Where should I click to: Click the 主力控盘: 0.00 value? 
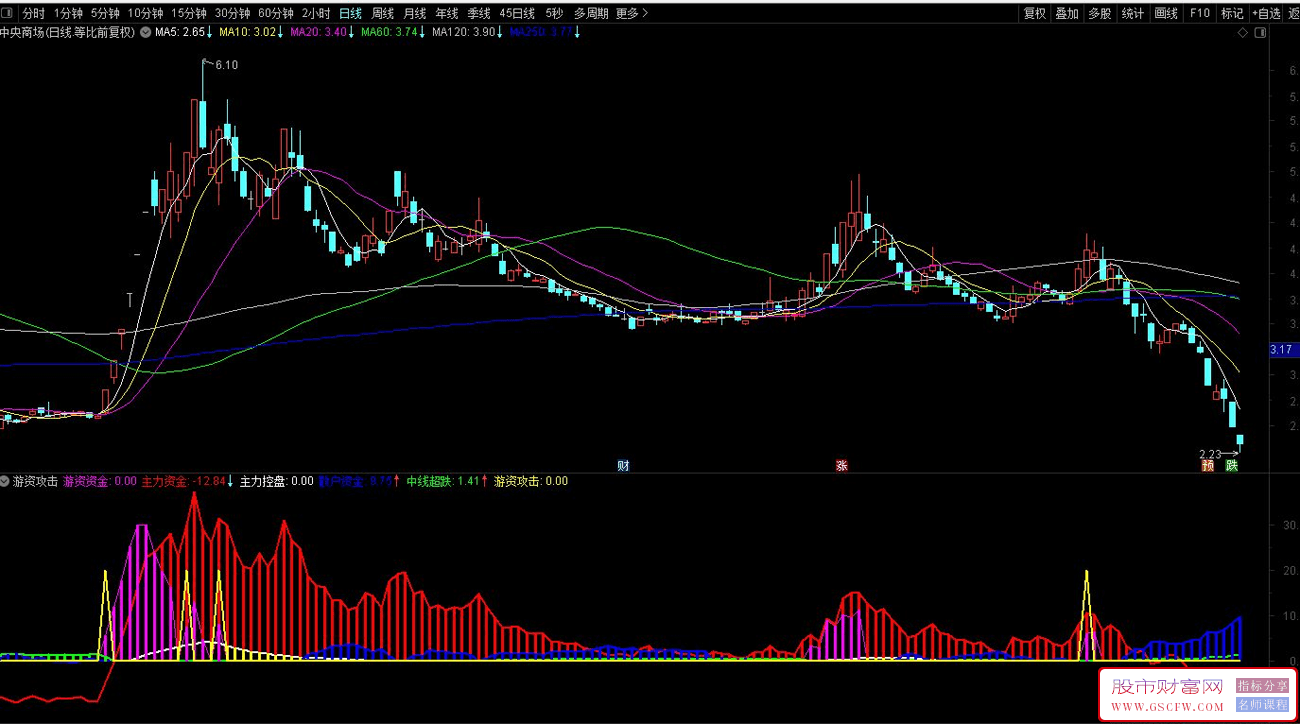pyautogui.click(x=277, y=481)
